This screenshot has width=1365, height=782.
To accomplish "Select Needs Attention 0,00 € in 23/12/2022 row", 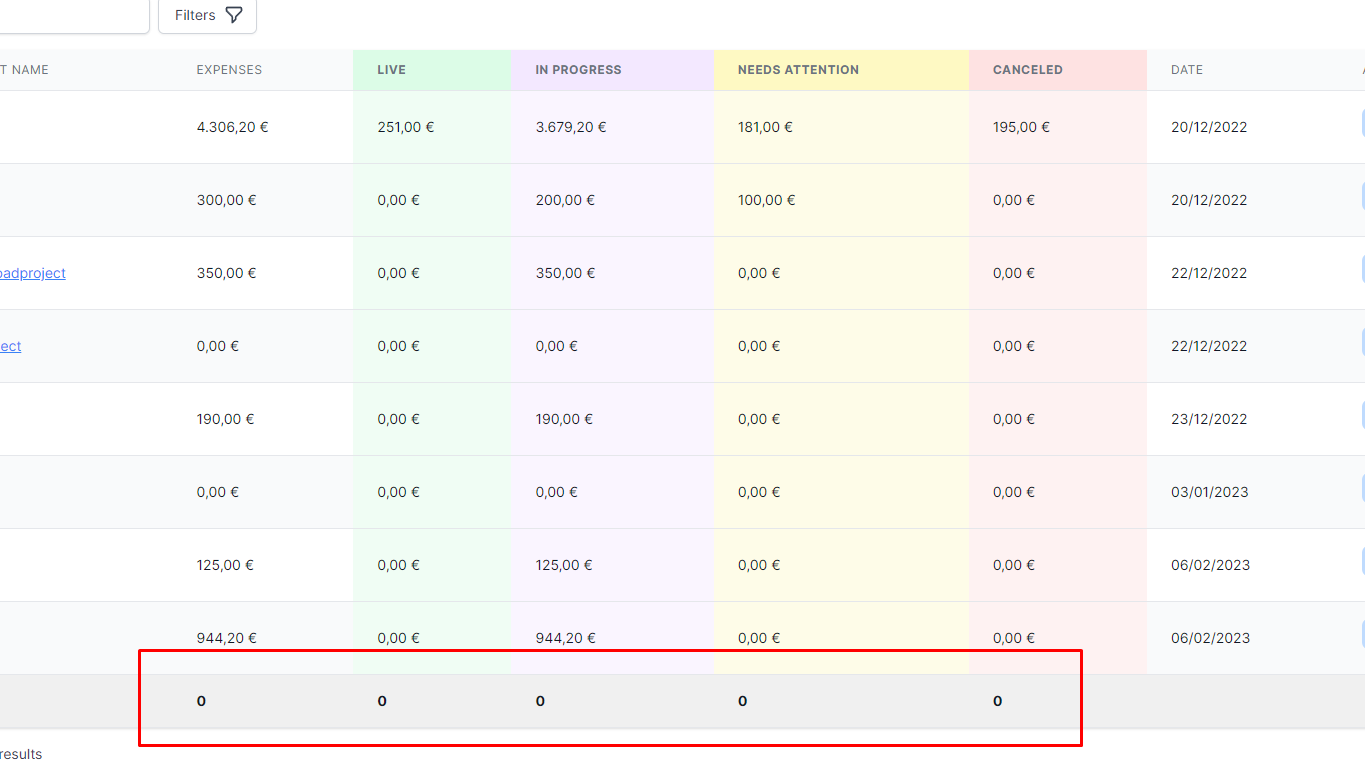I will (759, 419).
